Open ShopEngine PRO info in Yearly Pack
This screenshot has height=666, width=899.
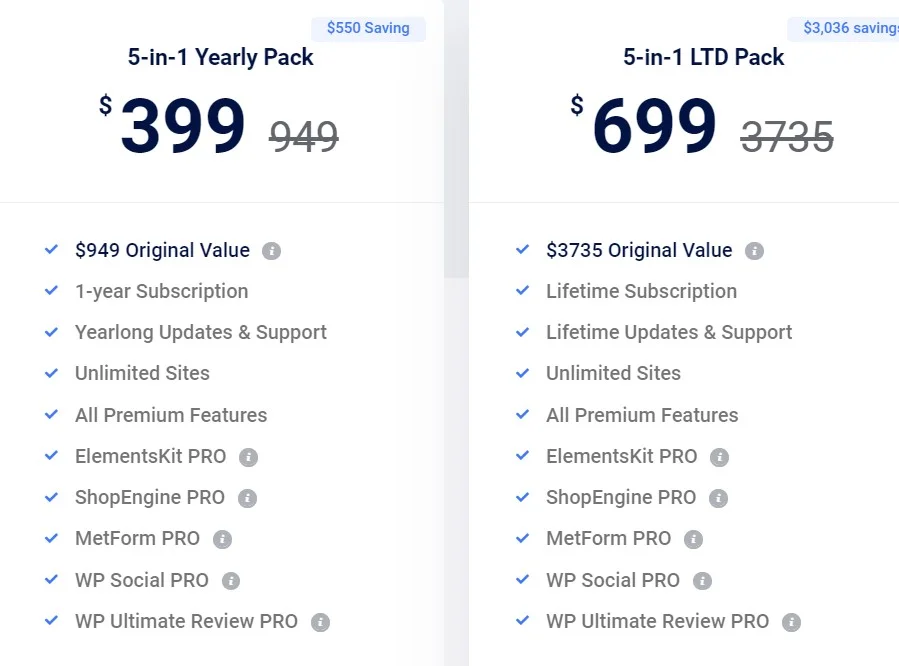pos(248,498)
